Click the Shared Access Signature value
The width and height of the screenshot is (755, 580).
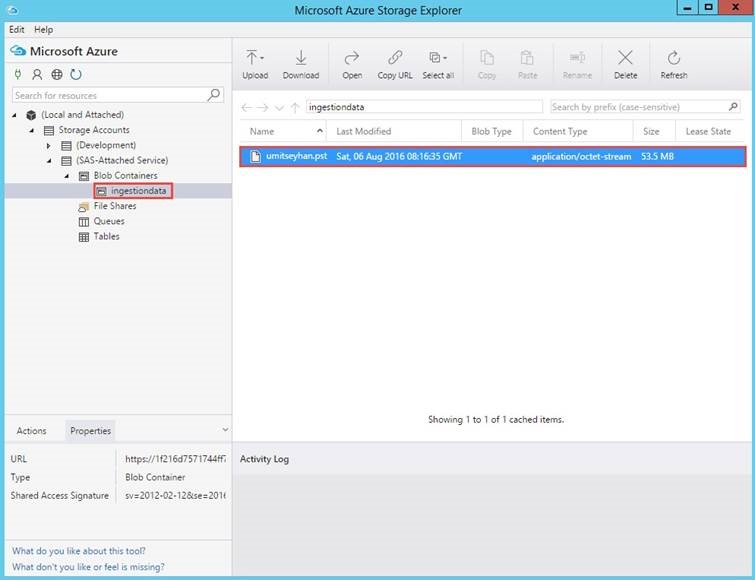point(175,495)
